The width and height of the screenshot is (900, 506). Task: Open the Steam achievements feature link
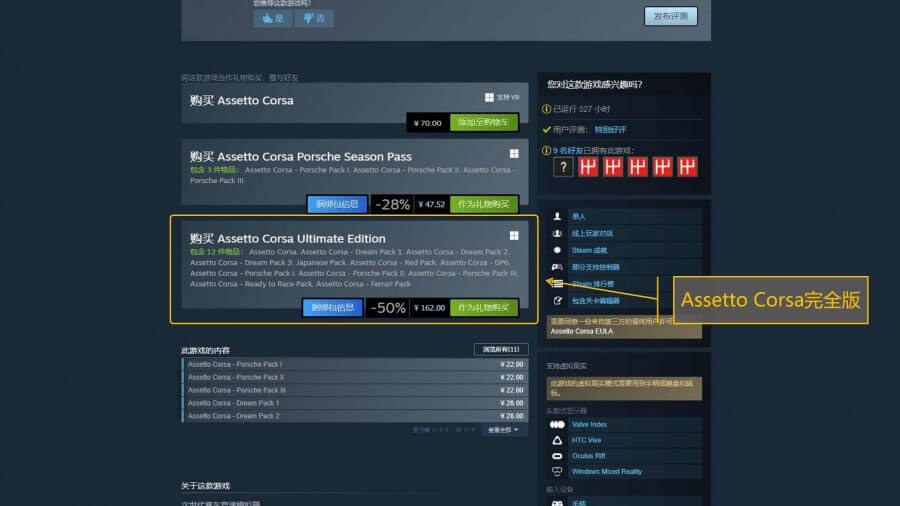coord(589,250)
